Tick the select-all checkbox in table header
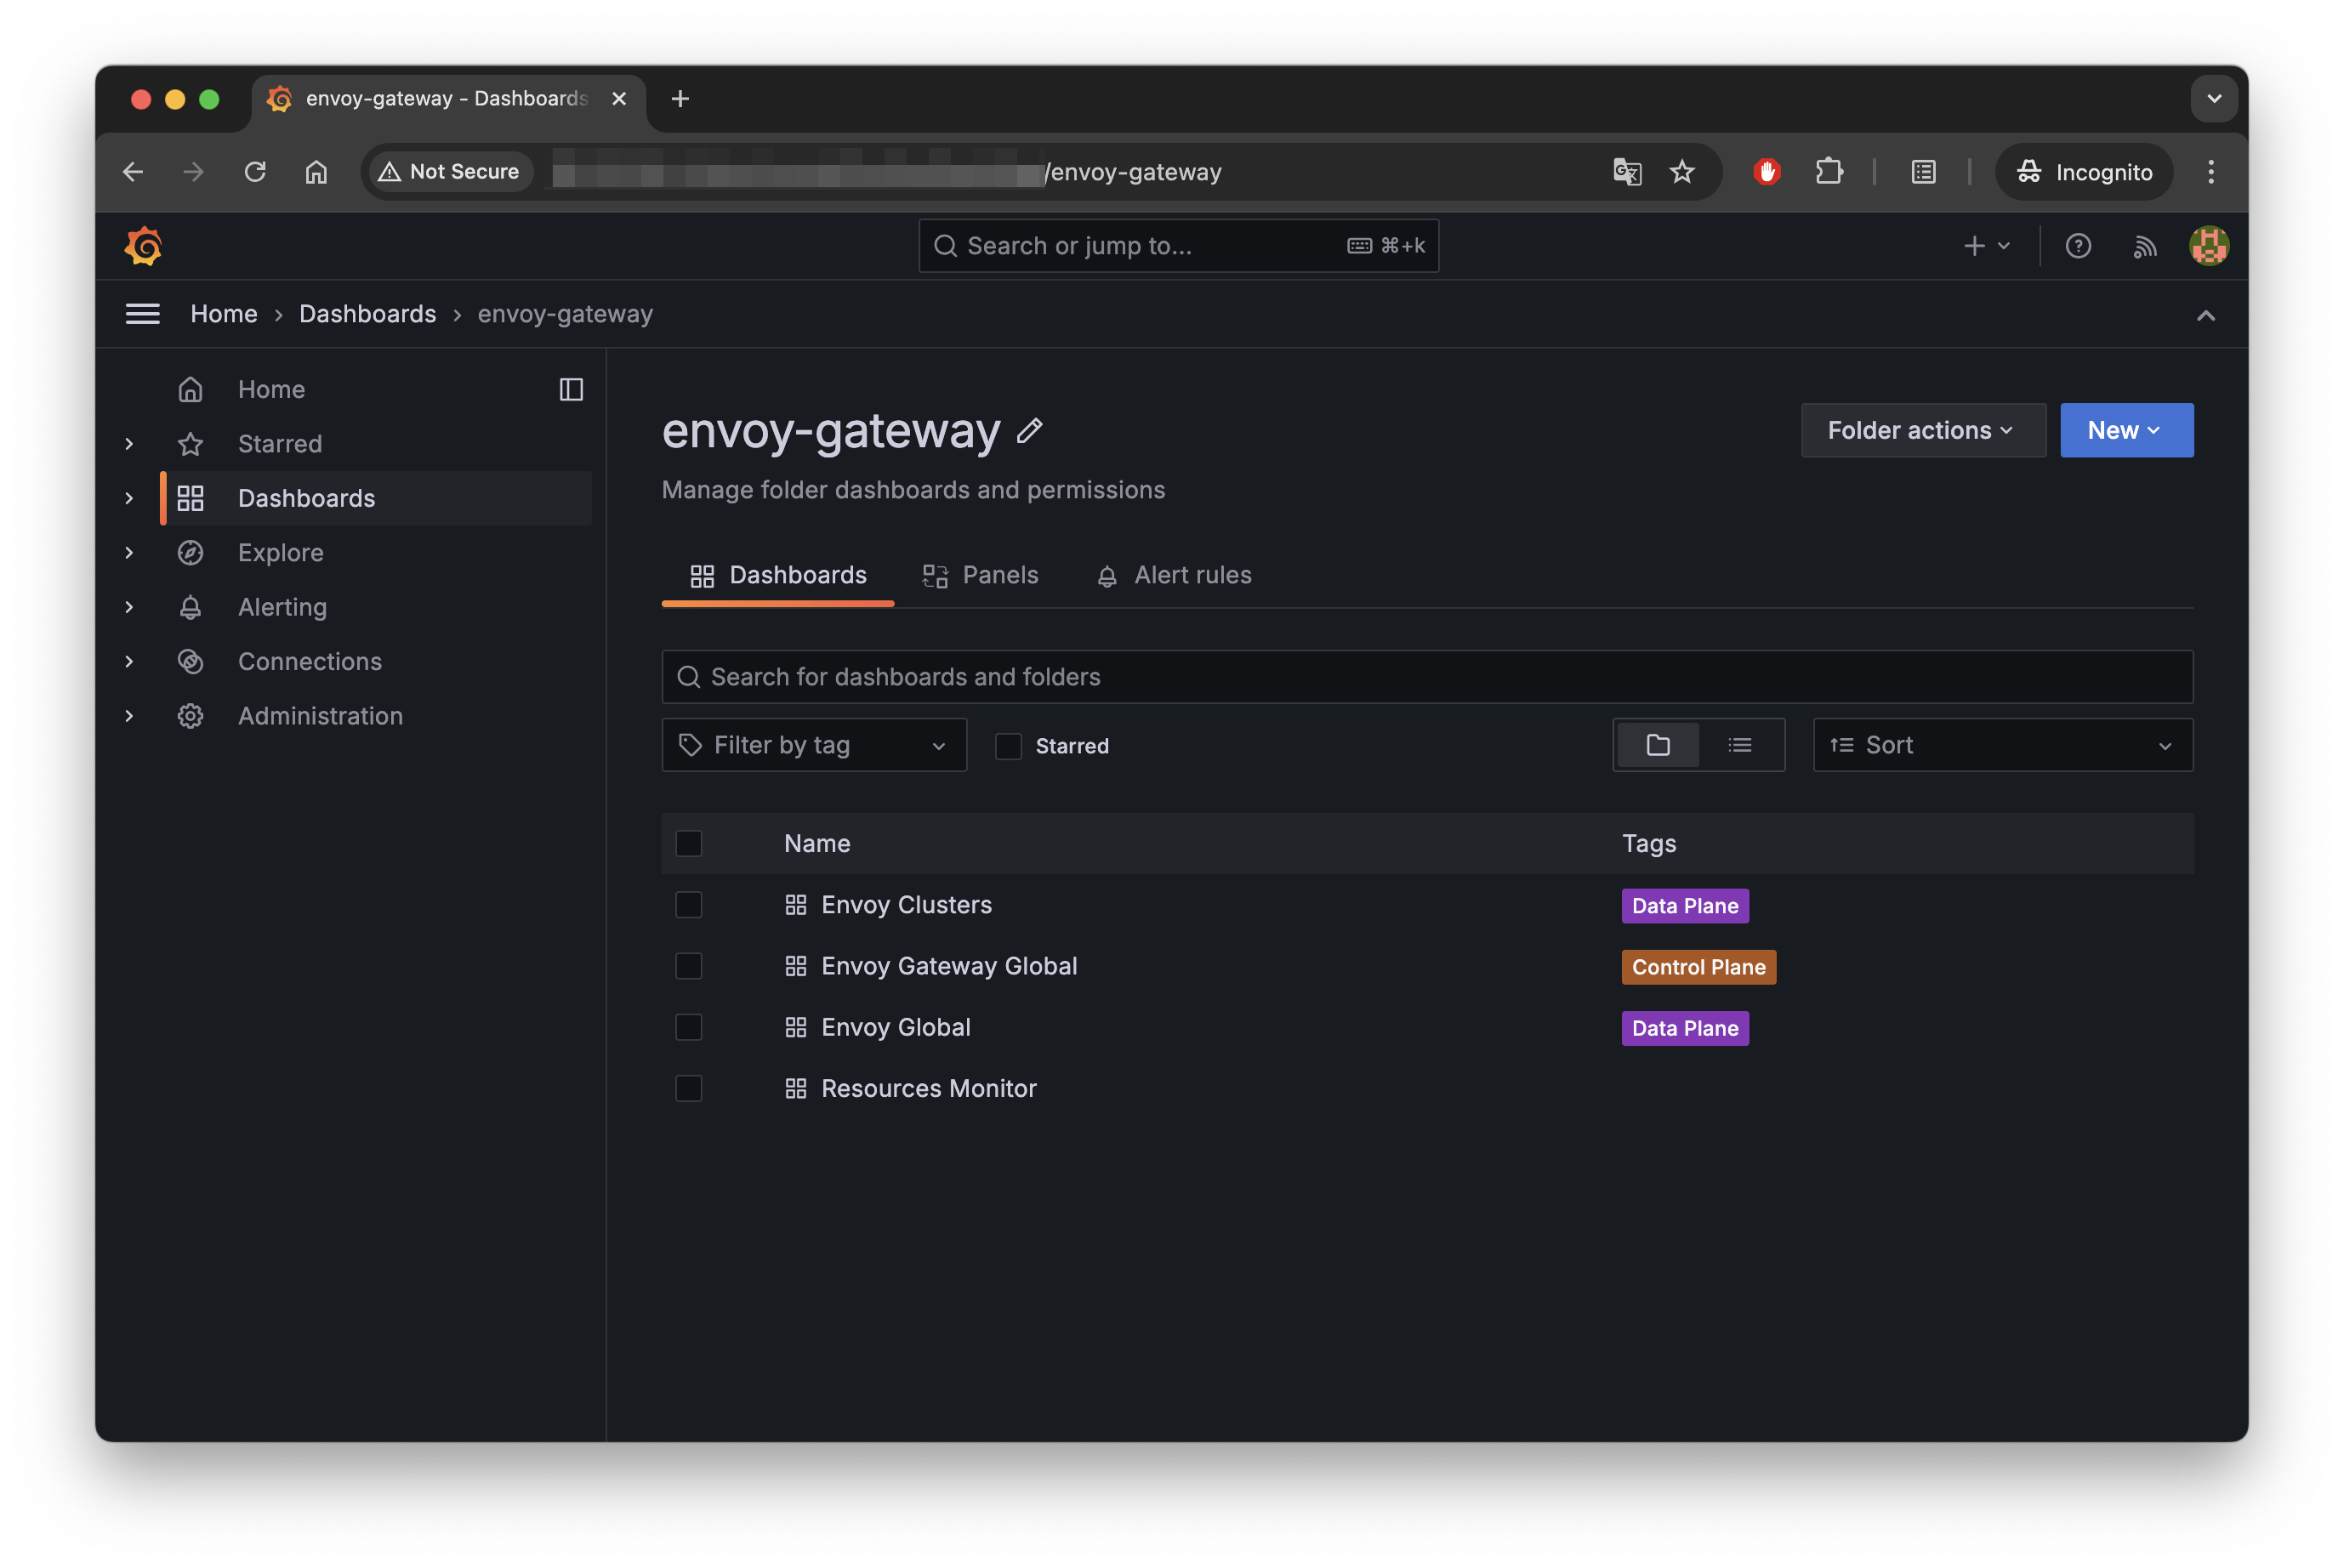The image size is (2344, 1568). pyautogui.click(x=689, y=844)
